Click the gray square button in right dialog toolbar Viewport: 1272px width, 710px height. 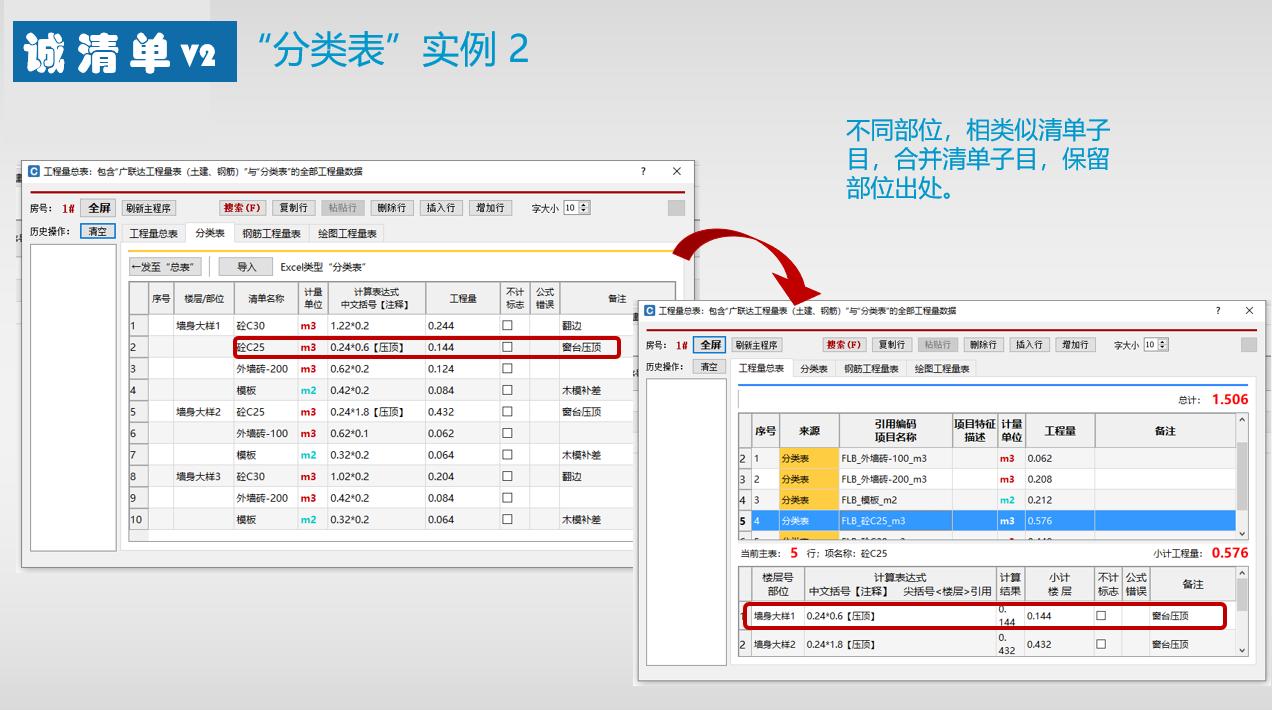1248,345
